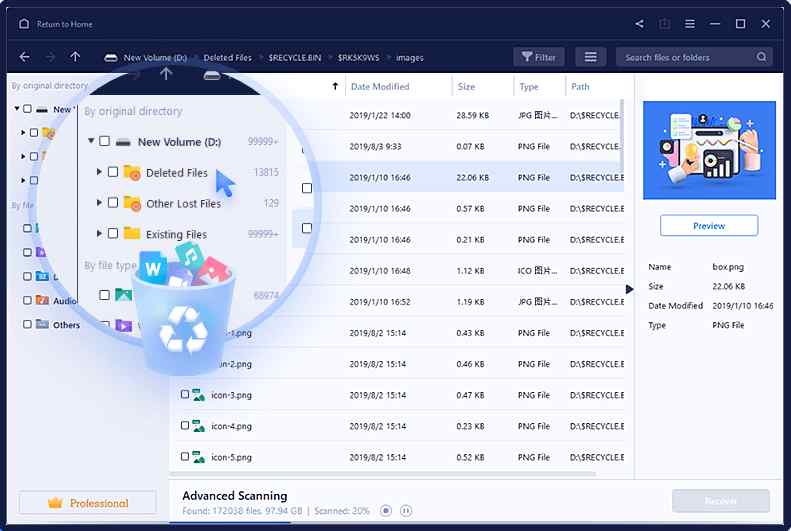Click the Preview button
The image size is (791, 531).
click(709, 226)
